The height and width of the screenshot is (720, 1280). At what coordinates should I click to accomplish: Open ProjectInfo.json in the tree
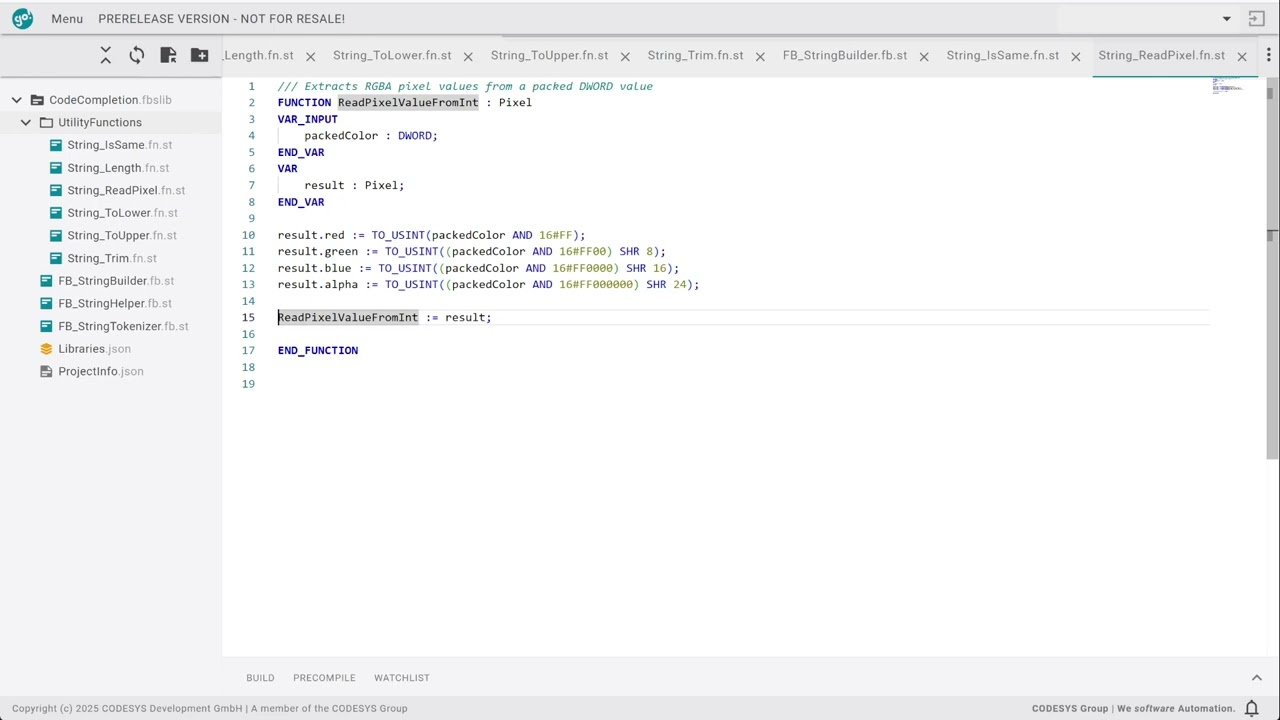pyautogui.click(x=101, y=371)
